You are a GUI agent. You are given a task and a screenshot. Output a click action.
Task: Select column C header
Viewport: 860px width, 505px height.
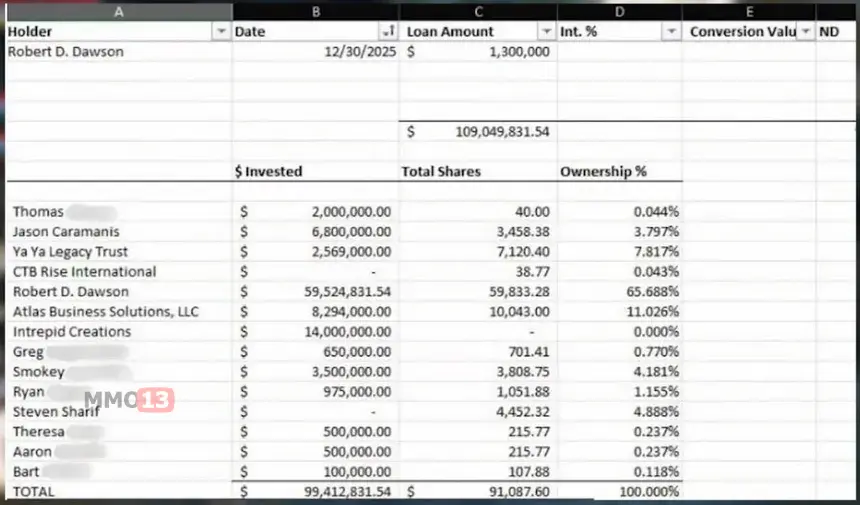[x=478, y=12]
